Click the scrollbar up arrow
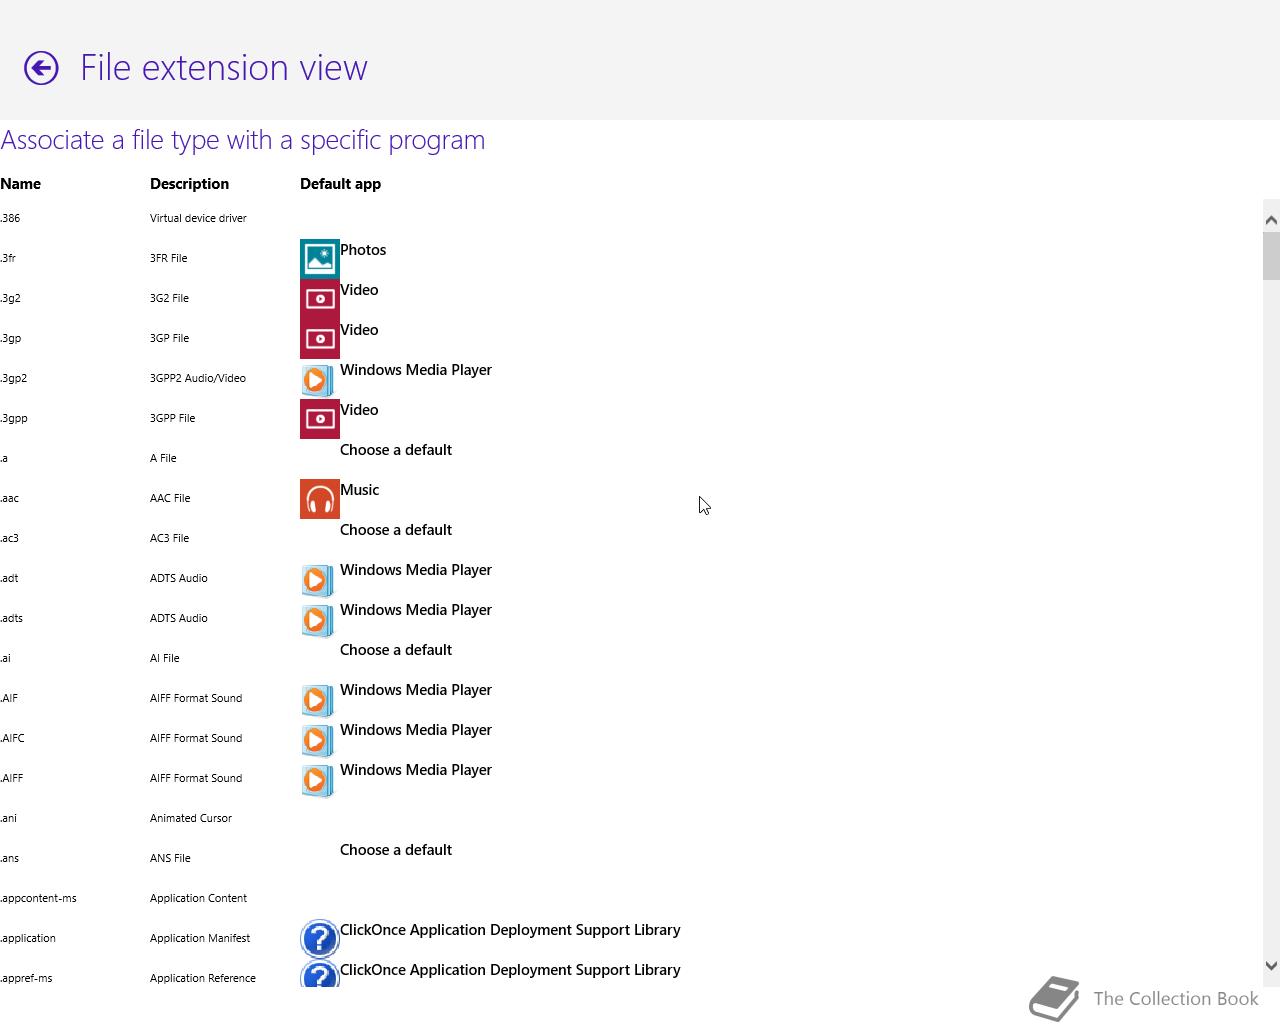This screenshot has width=1280, height=1024. pos(1271,220)
